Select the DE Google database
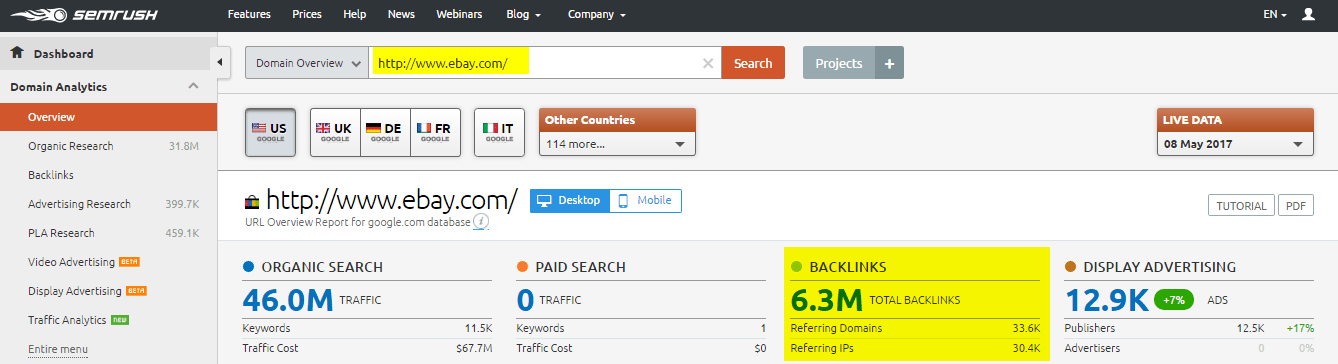 (x=384, y=132)
